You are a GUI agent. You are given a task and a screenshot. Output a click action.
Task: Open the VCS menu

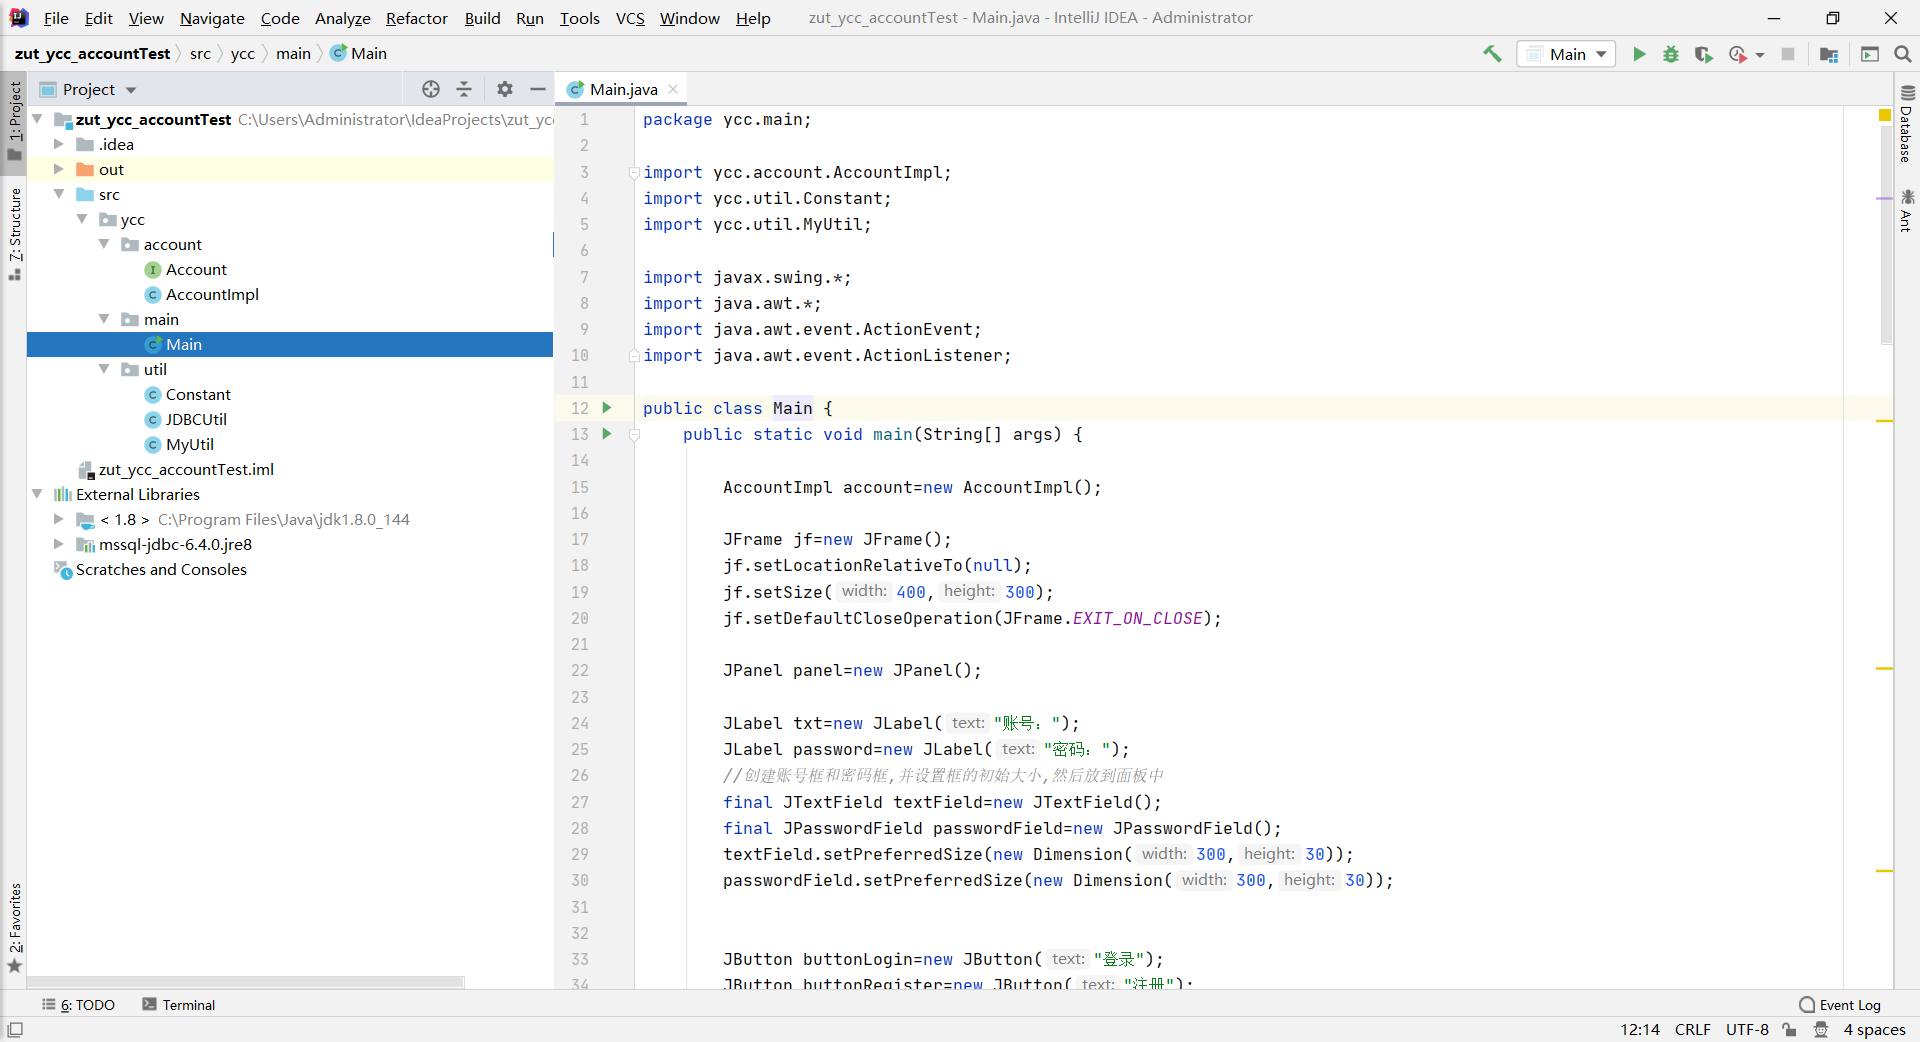click(x=630, y=18)
